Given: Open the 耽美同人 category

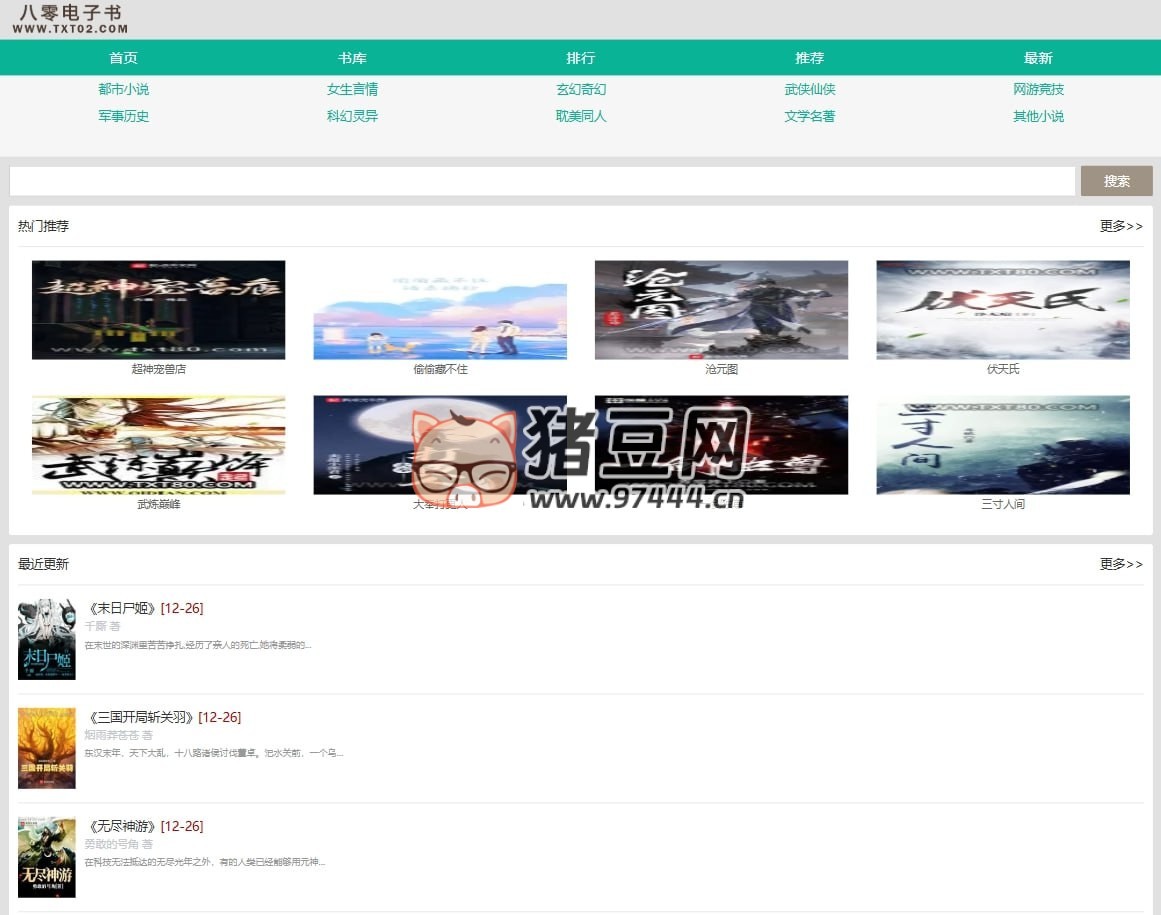Looking at the screenshot, I should pyautogui.click(x=581, y=116).
